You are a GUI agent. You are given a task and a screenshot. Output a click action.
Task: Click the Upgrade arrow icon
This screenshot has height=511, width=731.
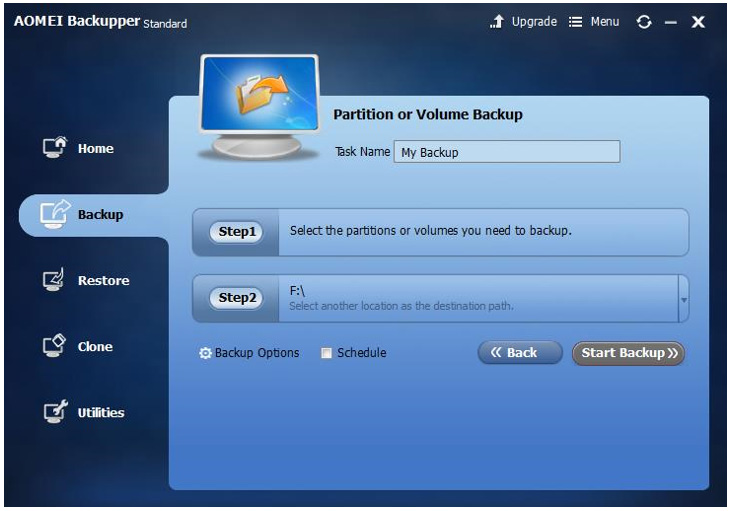[x=497, y=21]
